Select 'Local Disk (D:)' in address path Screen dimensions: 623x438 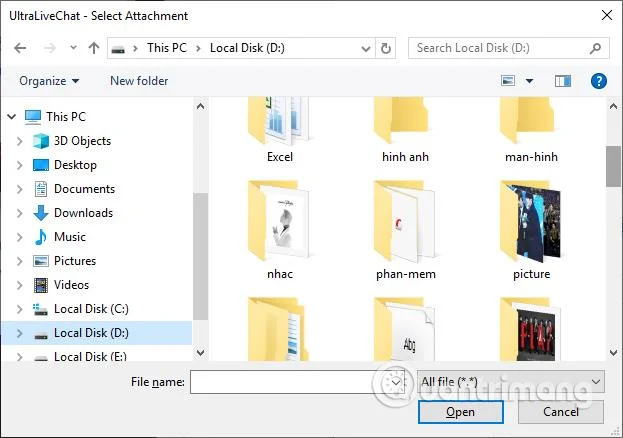[x=247, y=48]
